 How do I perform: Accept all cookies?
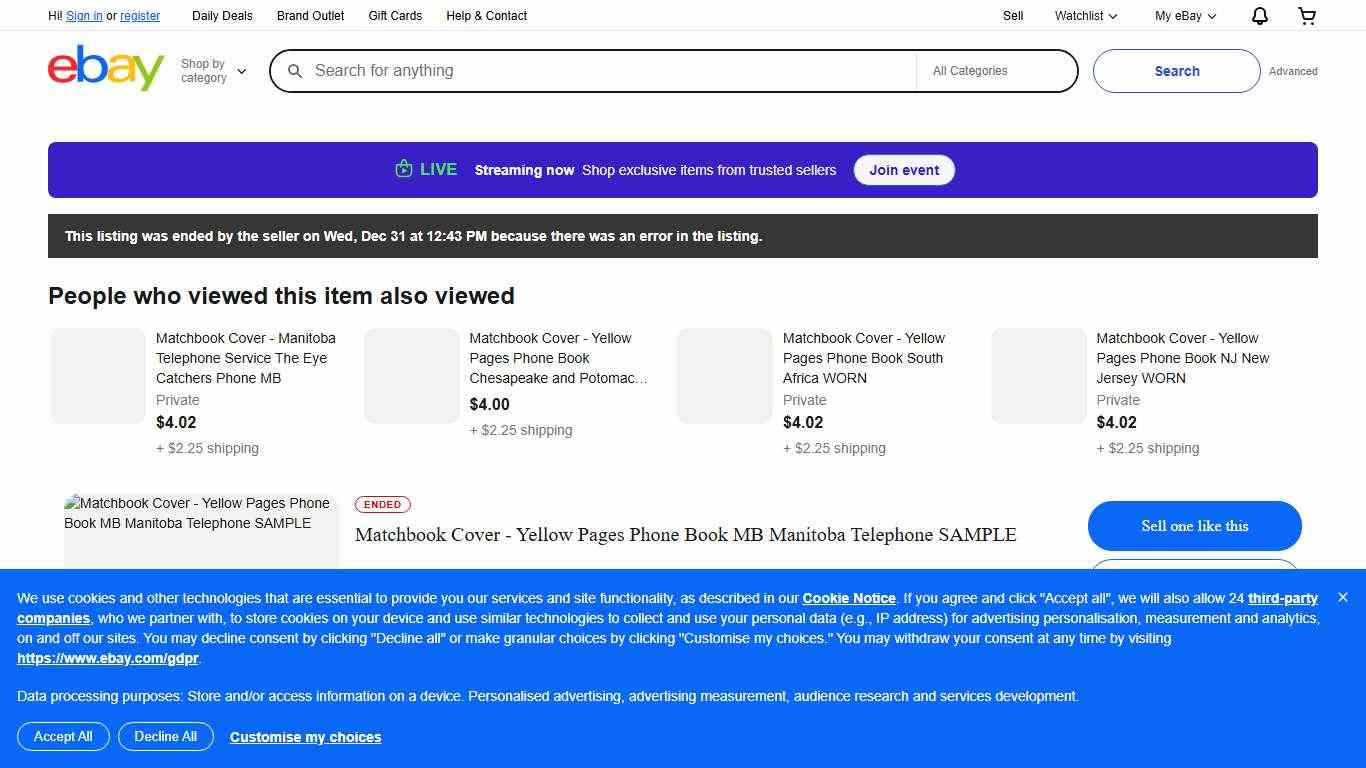(63, 737)
